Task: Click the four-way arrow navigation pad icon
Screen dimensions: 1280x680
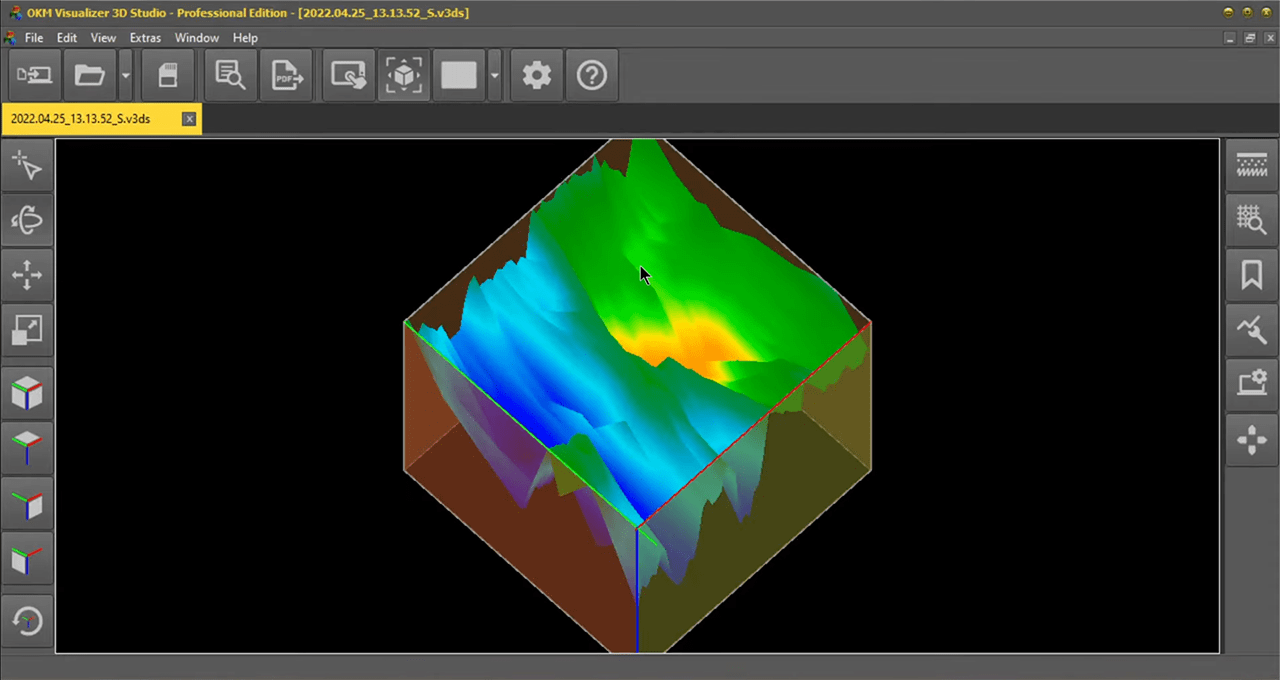Action: pos(1252,440)
